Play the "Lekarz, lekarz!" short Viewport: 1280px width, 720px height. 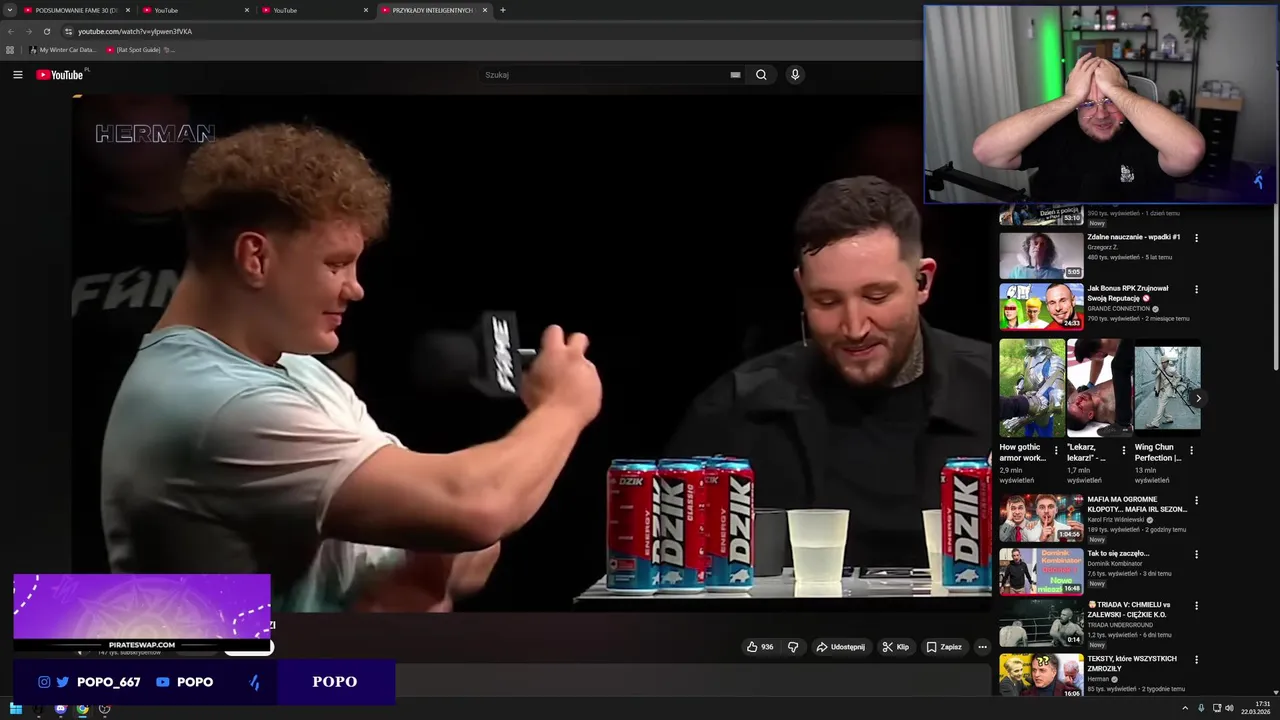[x=1099, y=387]
